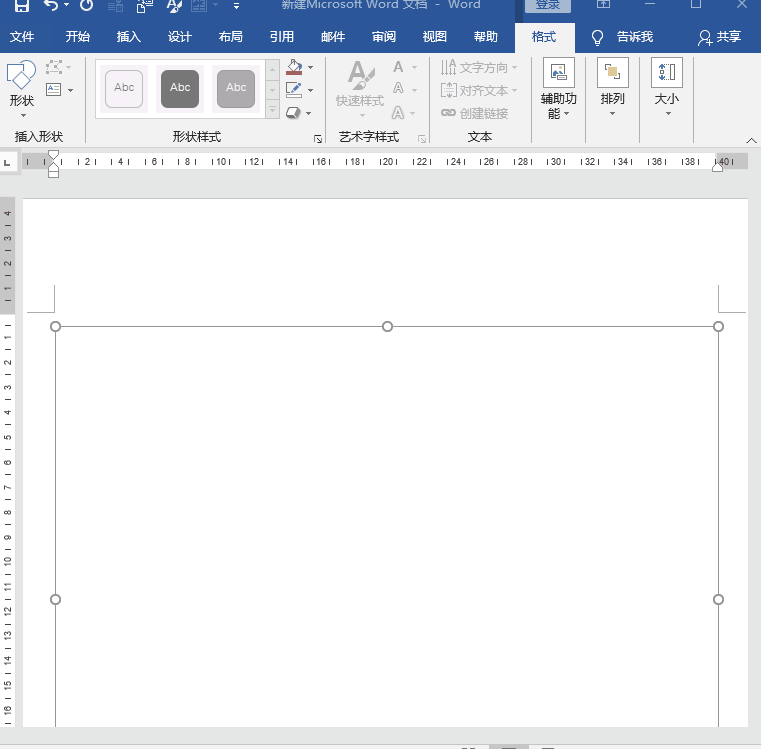Apply the dark gray Abc shape style

(180, 88)
